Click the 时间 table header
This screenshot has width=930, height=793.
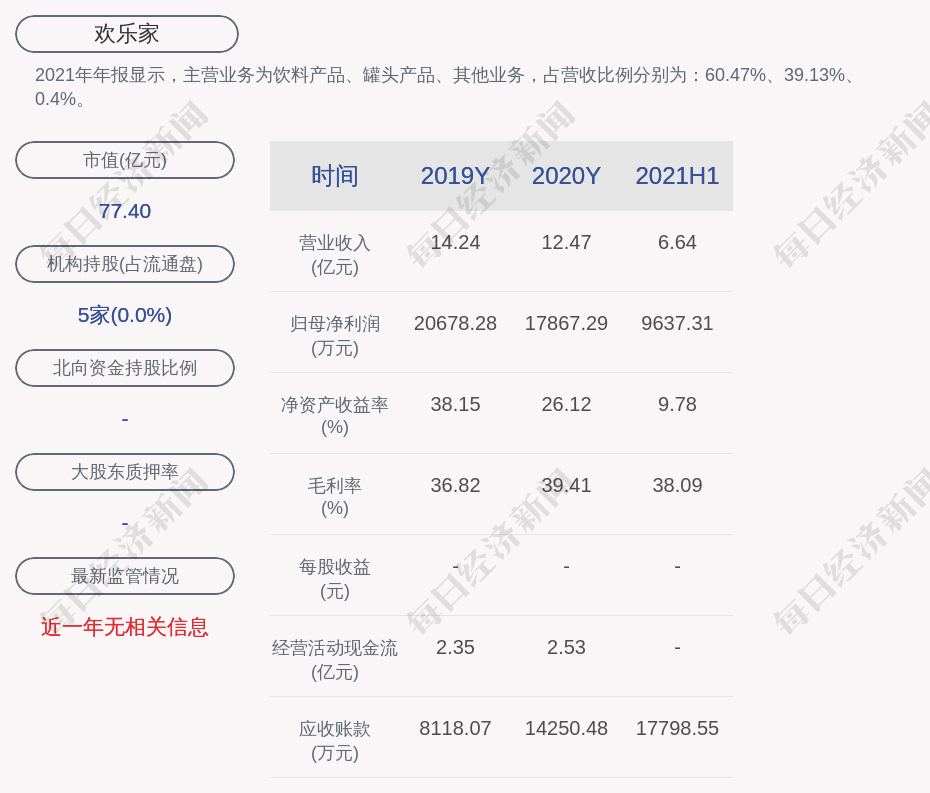335,176
